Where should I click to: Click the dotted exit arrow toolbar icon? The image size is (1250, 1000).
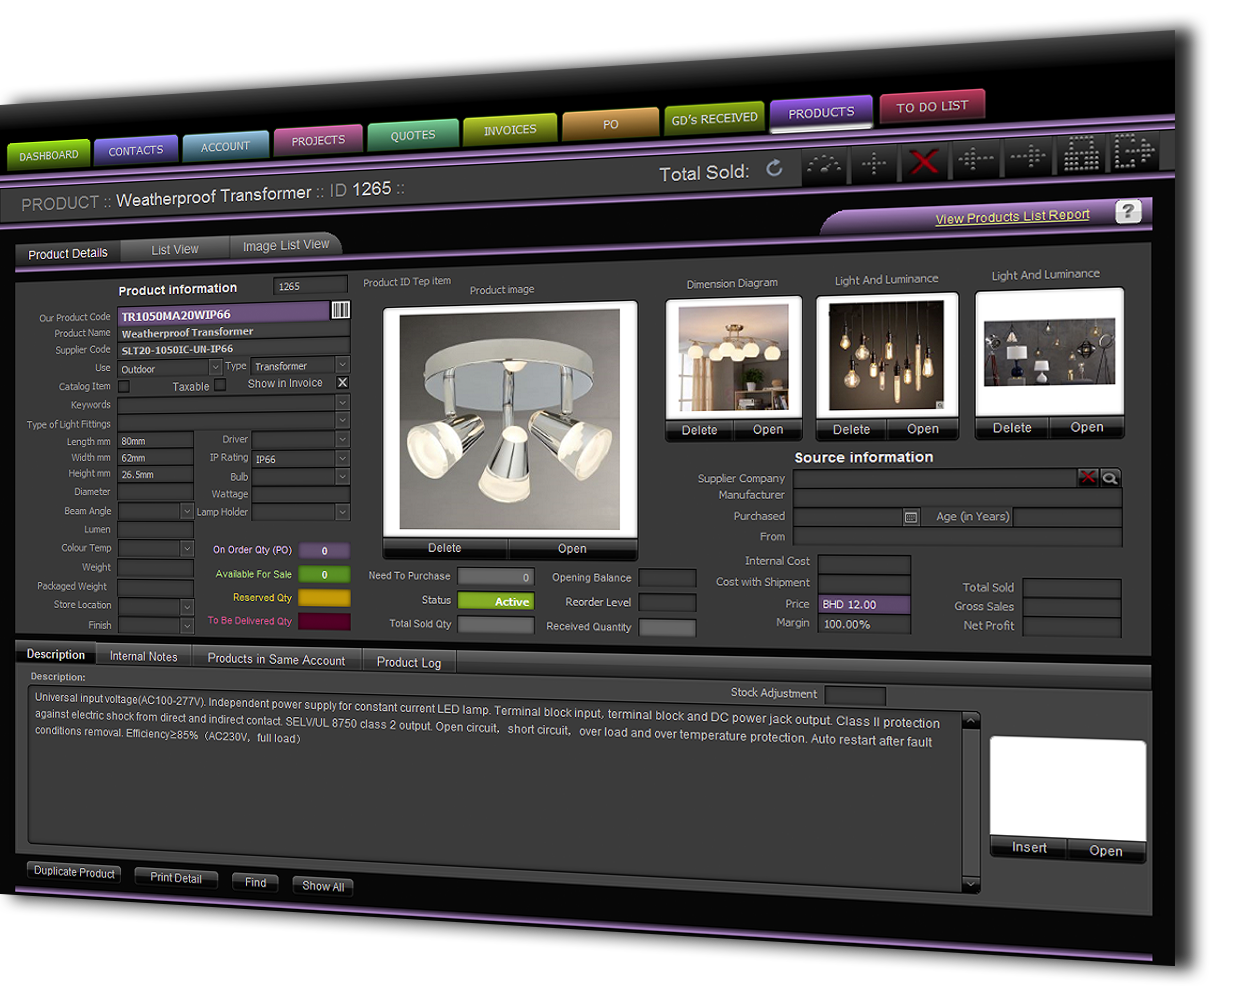click(1133, 152)
